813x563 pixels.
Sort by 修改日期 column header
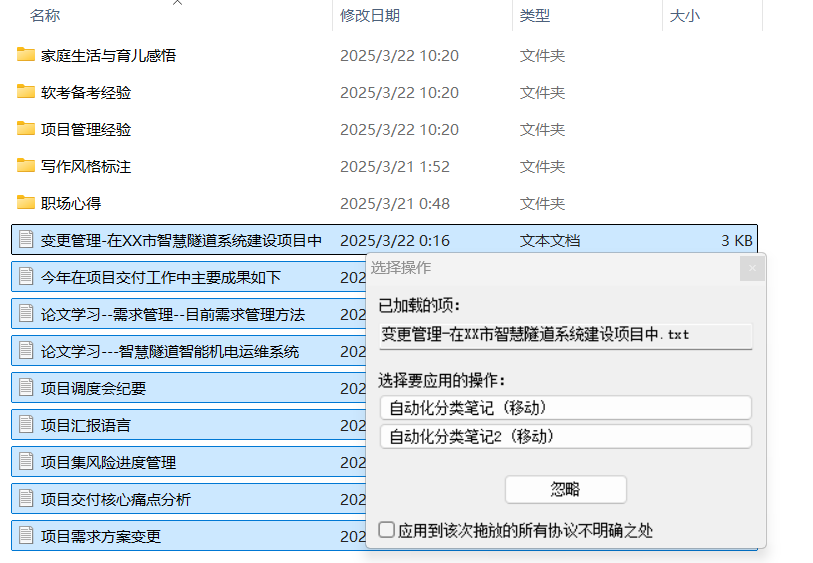coord(370,16)
